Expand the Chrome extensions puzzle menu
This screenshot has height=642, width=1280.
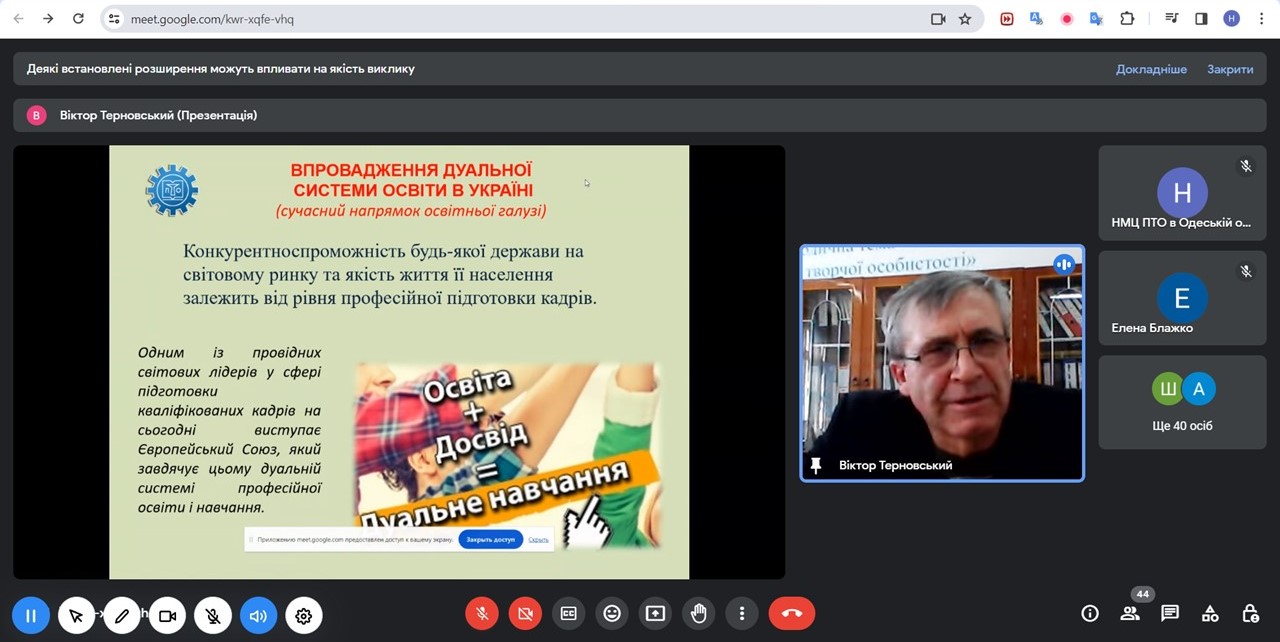click(1127, 18)
